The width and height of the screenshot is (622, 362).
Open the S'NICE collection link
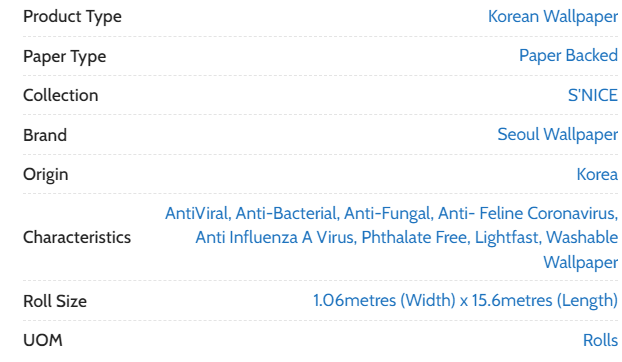click(593, 95)
